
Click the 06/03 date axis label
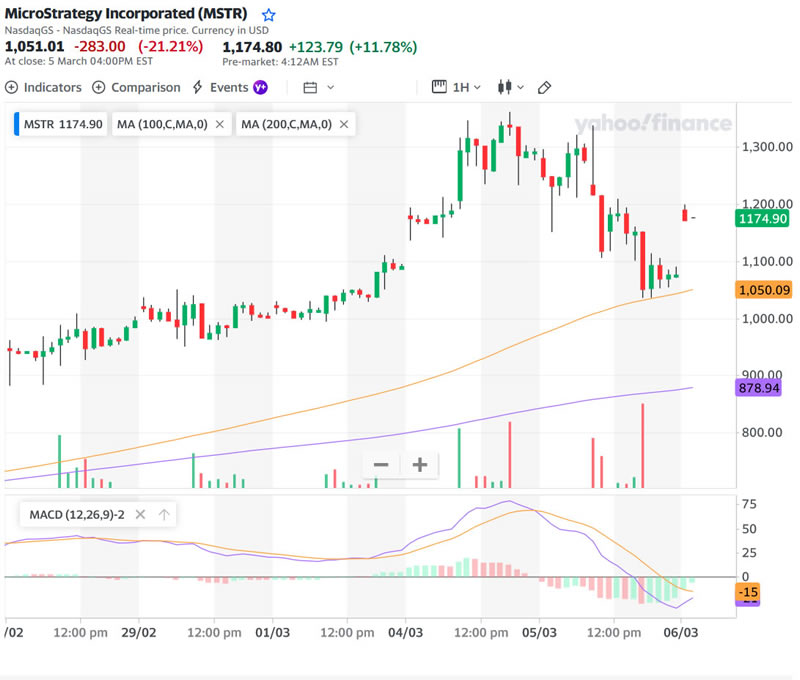(681, 633)
